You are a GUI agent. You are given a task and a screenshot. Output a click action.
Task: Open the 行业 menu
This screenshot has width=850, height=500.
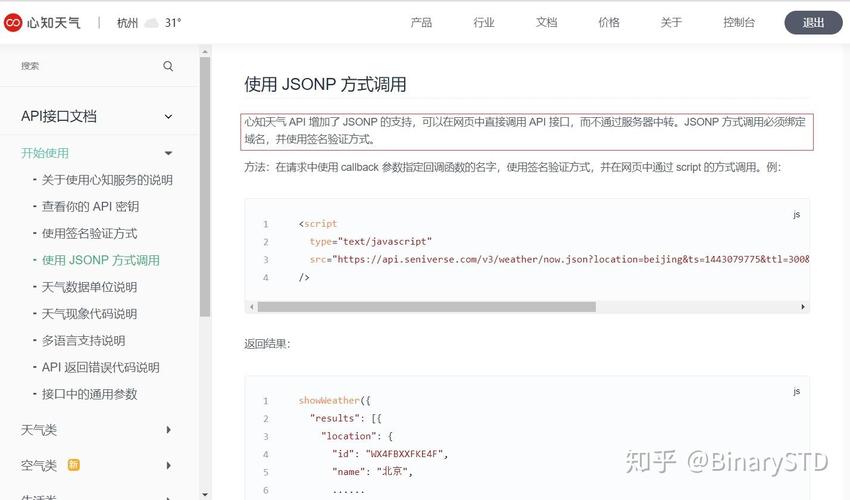pos(484,22)
